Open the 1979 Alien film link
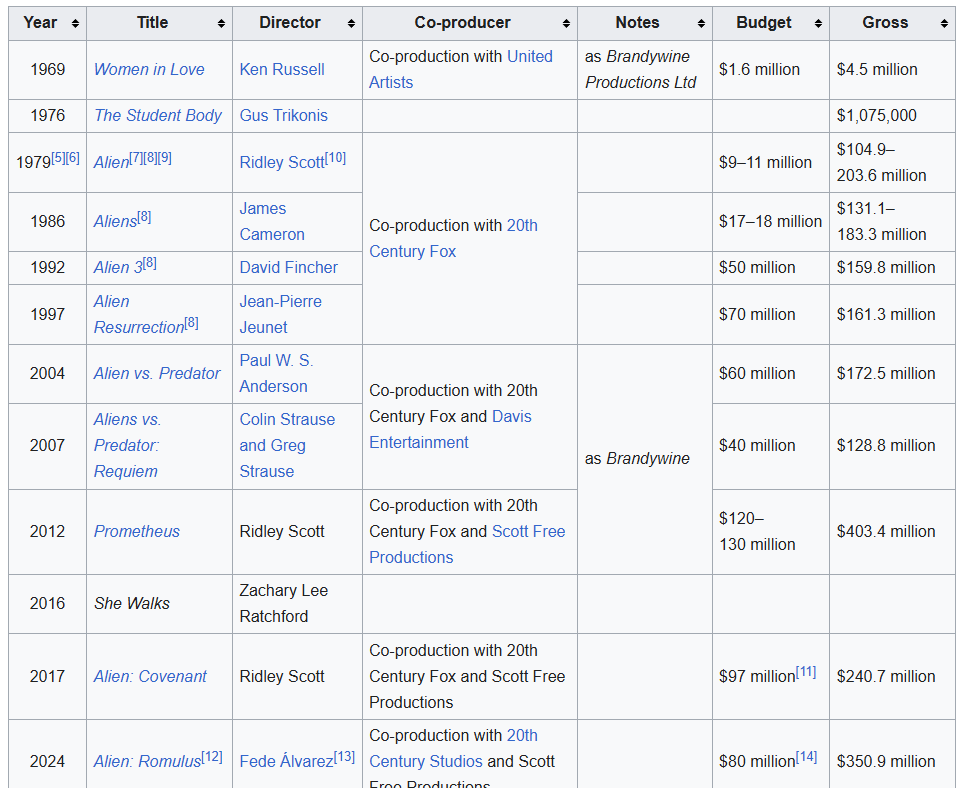 click(x=111, y=163)
